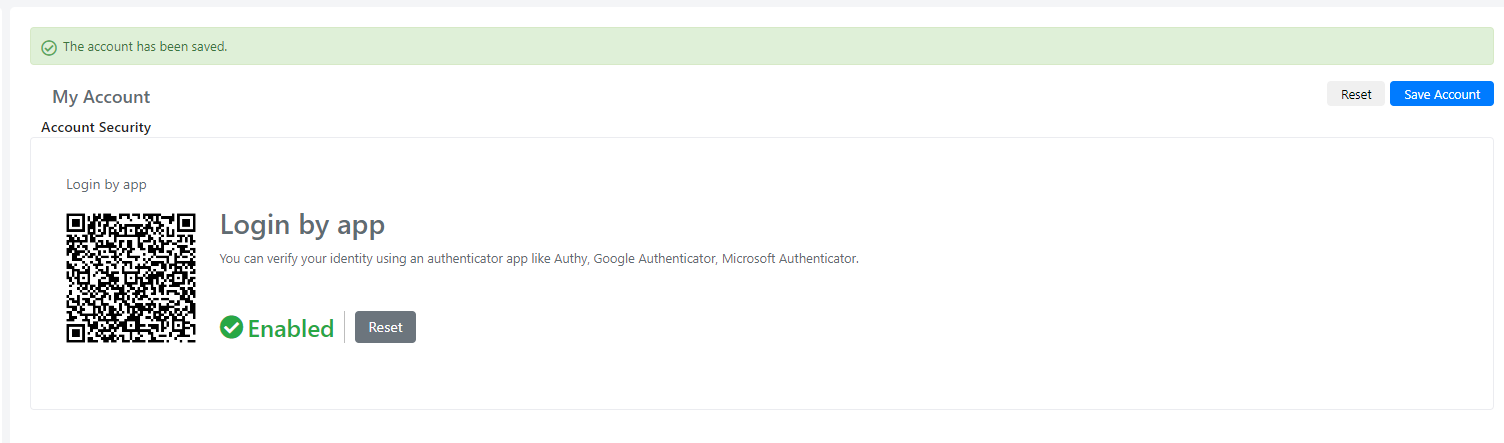Viewport: 1504px width, 443px height.
Task: Click the Reset button beside Save Account
Action: tap(1356, 94)
